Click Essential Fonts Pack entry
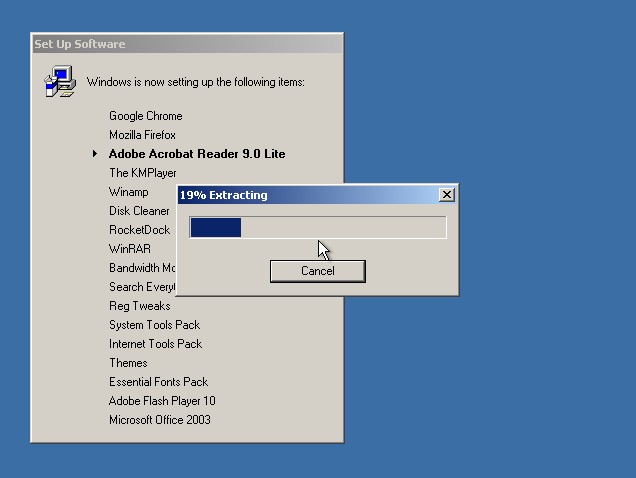The height and width of the screenshot is (478, 636). 158,382
